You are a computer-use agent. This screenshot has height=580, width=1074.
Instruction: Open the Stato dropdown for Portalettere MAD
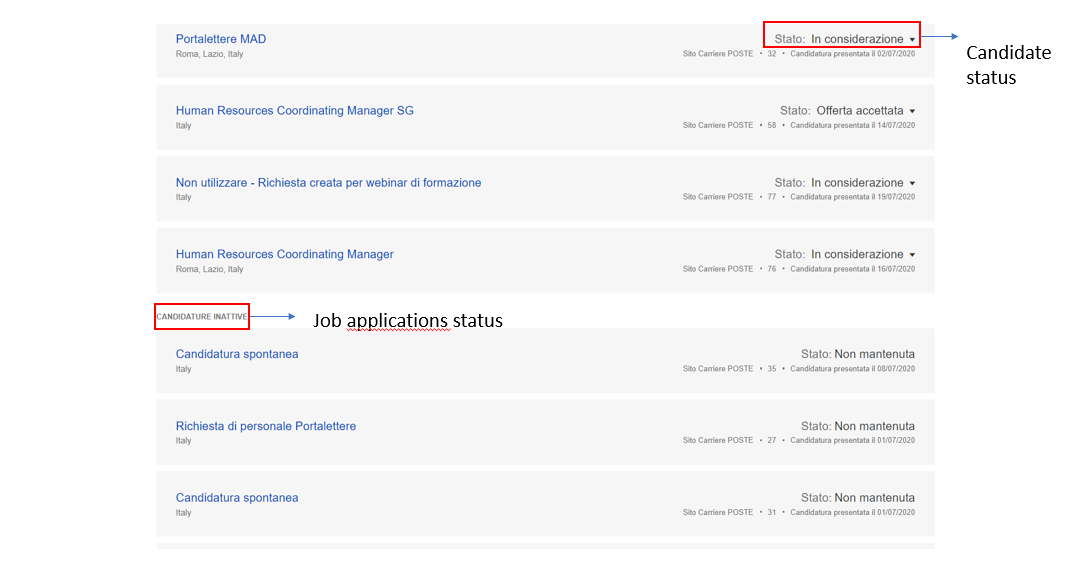(x=913, y=38)
